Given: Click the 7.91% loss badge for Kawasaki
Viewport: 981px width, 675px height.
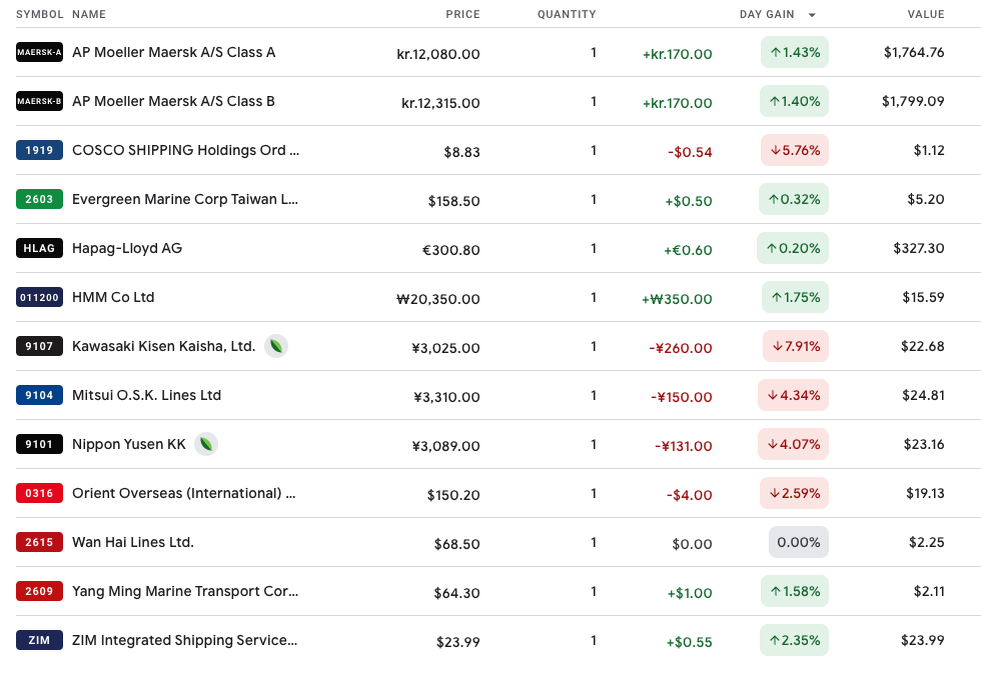Looking at the screenshot, I should (x=796, y=346).
